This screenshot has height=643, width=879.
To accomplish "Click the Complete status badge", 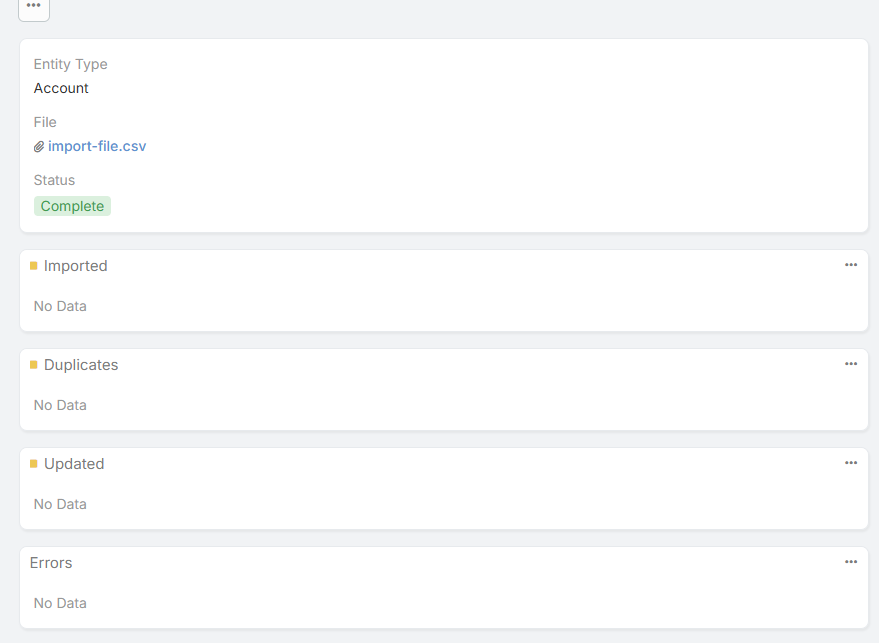I will 72,206.
